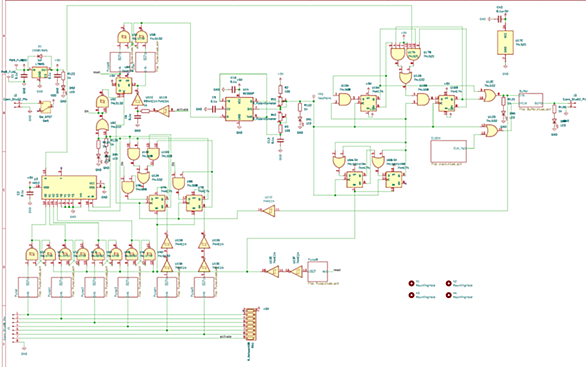Viewport: 586px width, 367px height.
Task: Click the activate label next to the inverter
Action: [x=182, y=110]
